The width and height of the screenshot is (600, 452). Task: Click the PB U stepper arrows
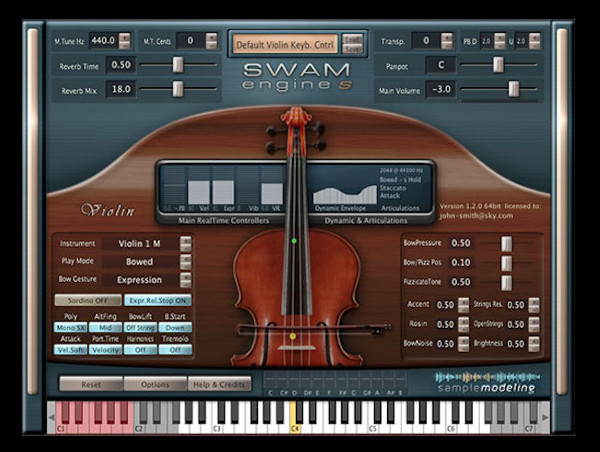[535, 41]
